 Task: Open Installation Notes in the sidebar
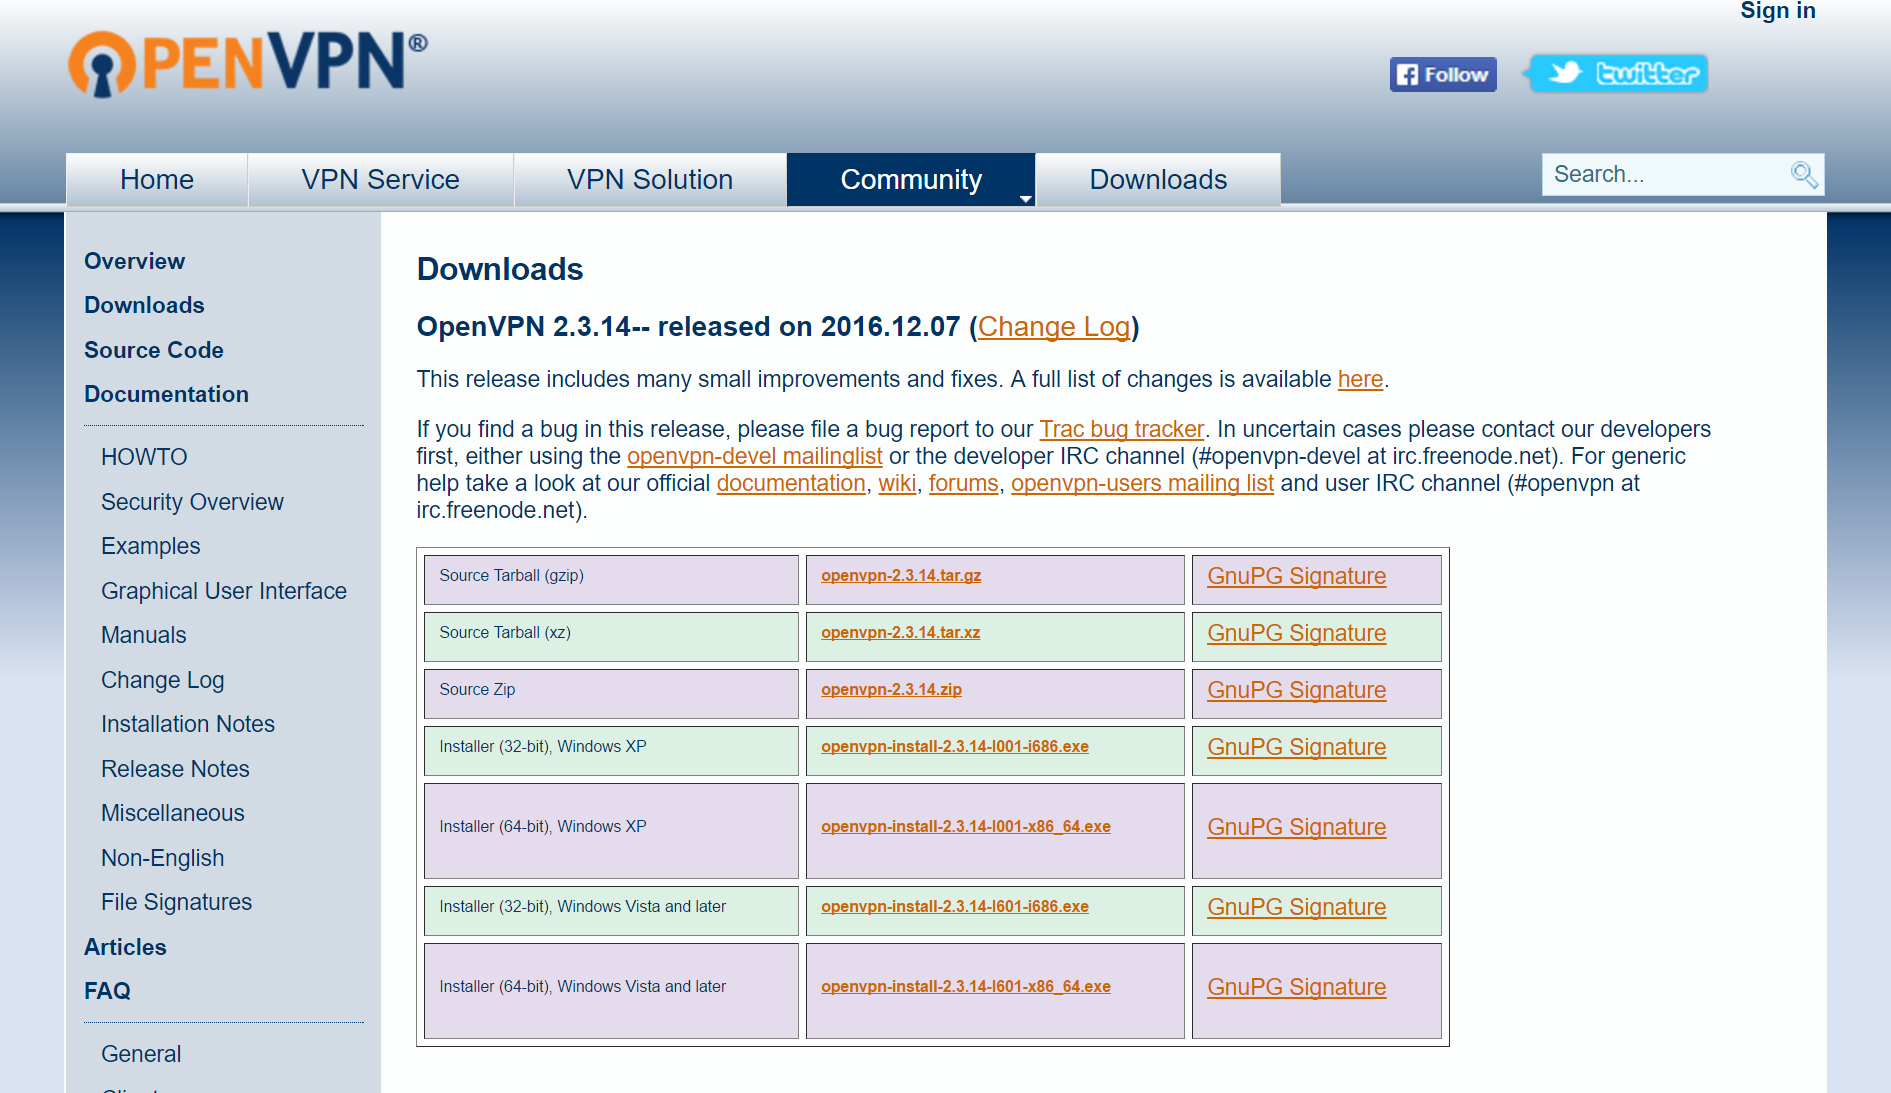(188, 724)
